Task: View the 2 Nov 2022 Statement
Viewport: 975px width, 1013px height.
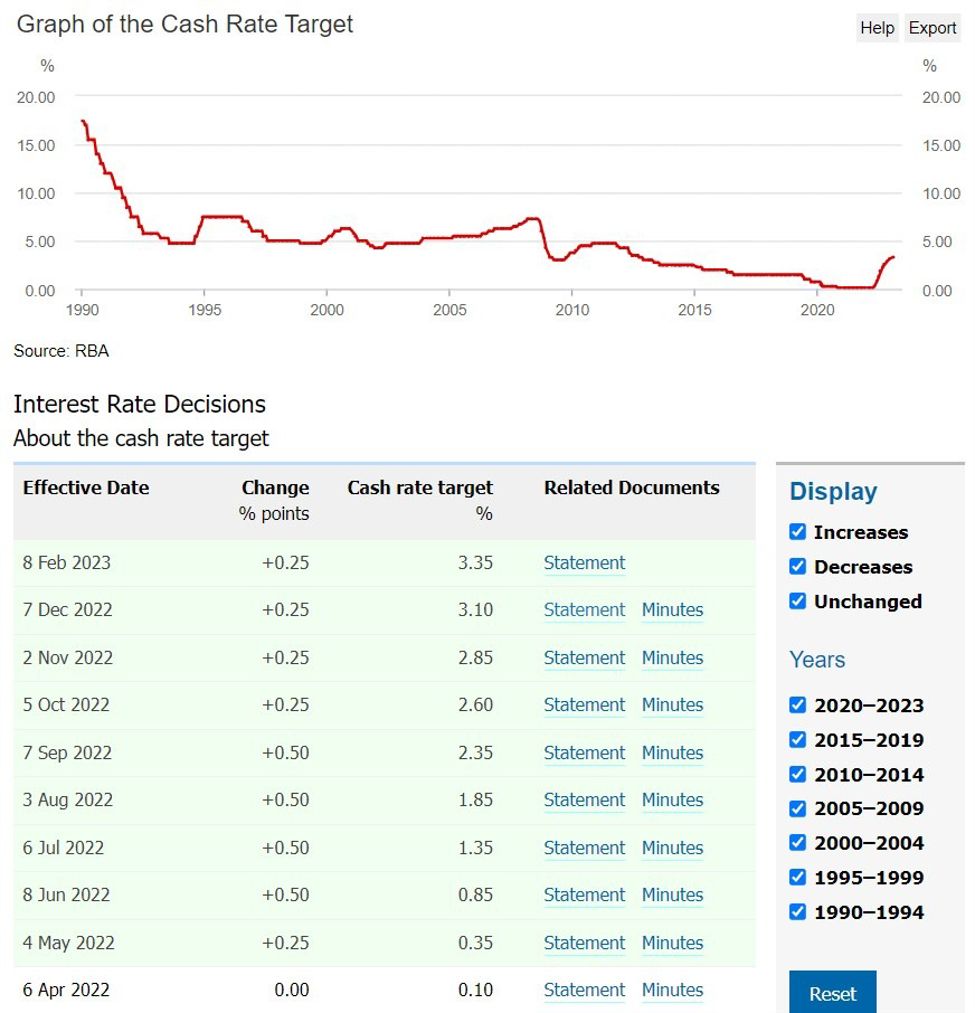Action: point(584,658)
